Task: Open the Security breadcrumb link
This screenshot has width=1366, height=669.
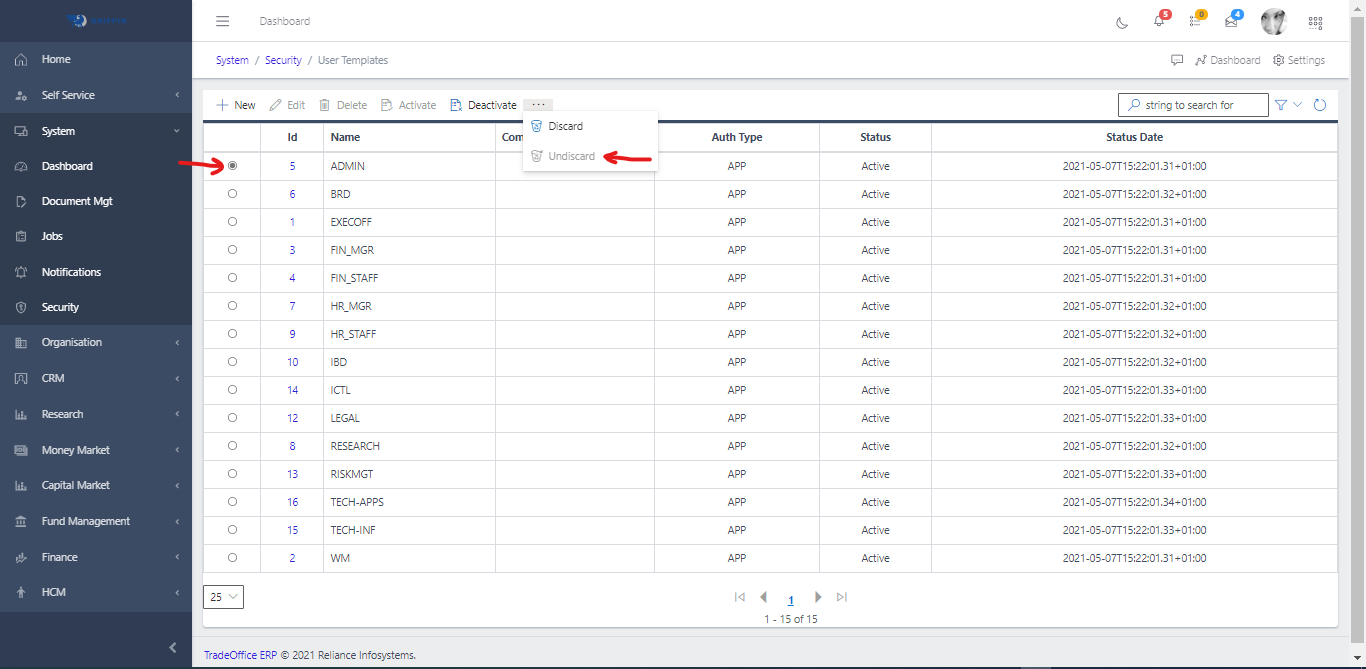Action: coord(283,60)
